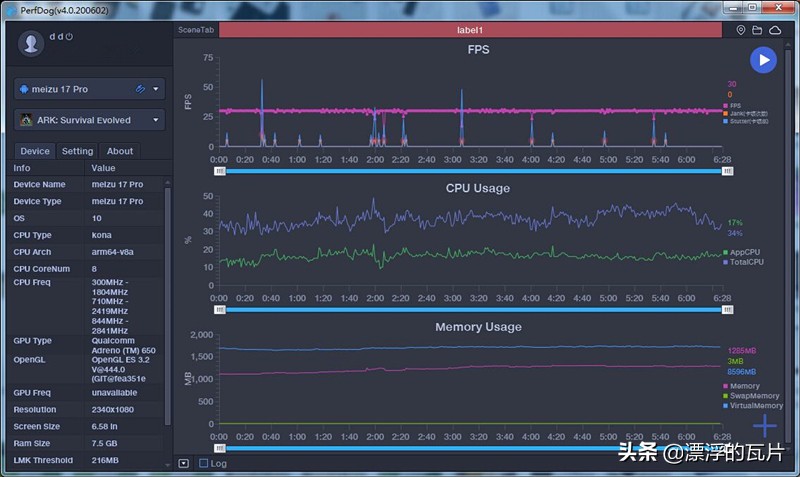This screenshot has height=477, width=800.
Task: Toggle the TotalCPU legend series
Action: [x=743, y=262]
